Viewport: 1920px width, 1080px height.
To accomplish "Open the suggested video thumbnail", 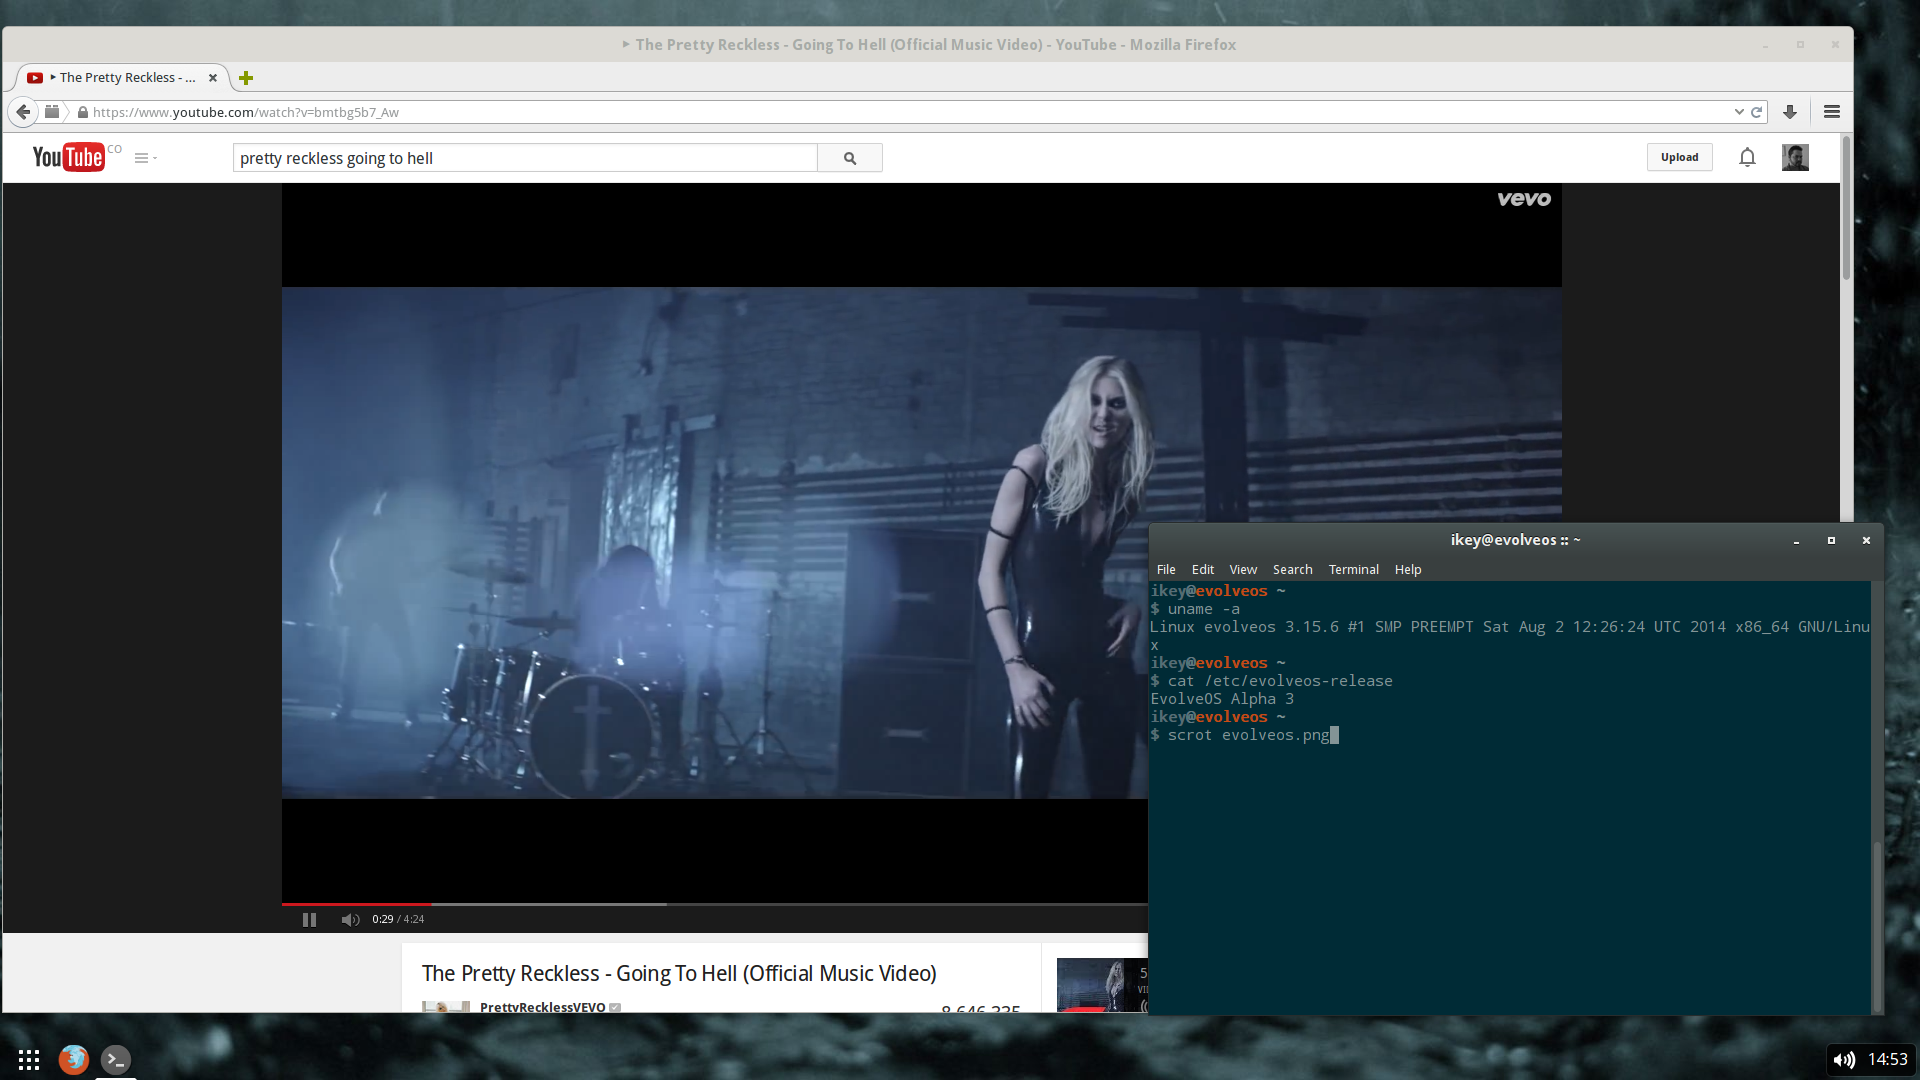I will click(x=1102, y=985).
